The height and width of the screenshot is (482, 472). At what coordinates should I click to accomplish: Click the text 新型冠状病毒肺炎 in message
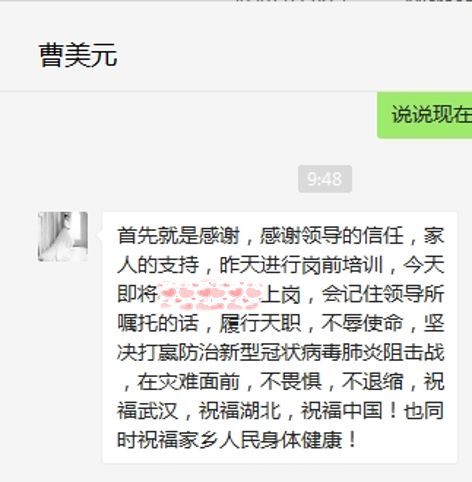click(301, 353)
